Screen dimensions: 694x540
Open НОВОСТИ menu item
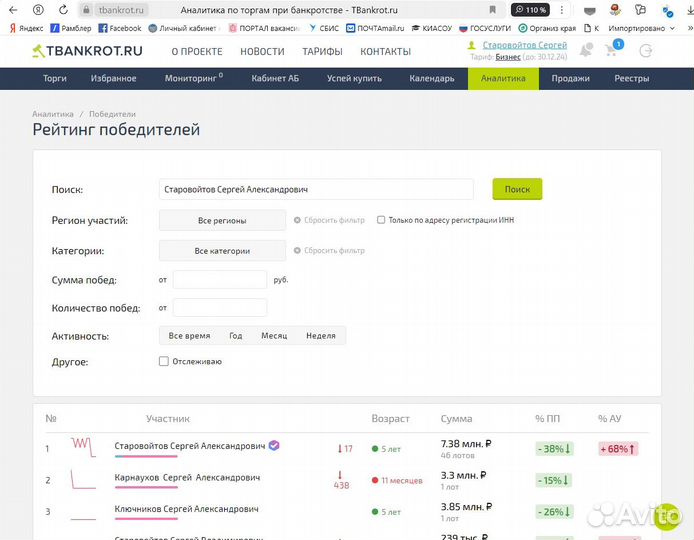pos(262,52)
